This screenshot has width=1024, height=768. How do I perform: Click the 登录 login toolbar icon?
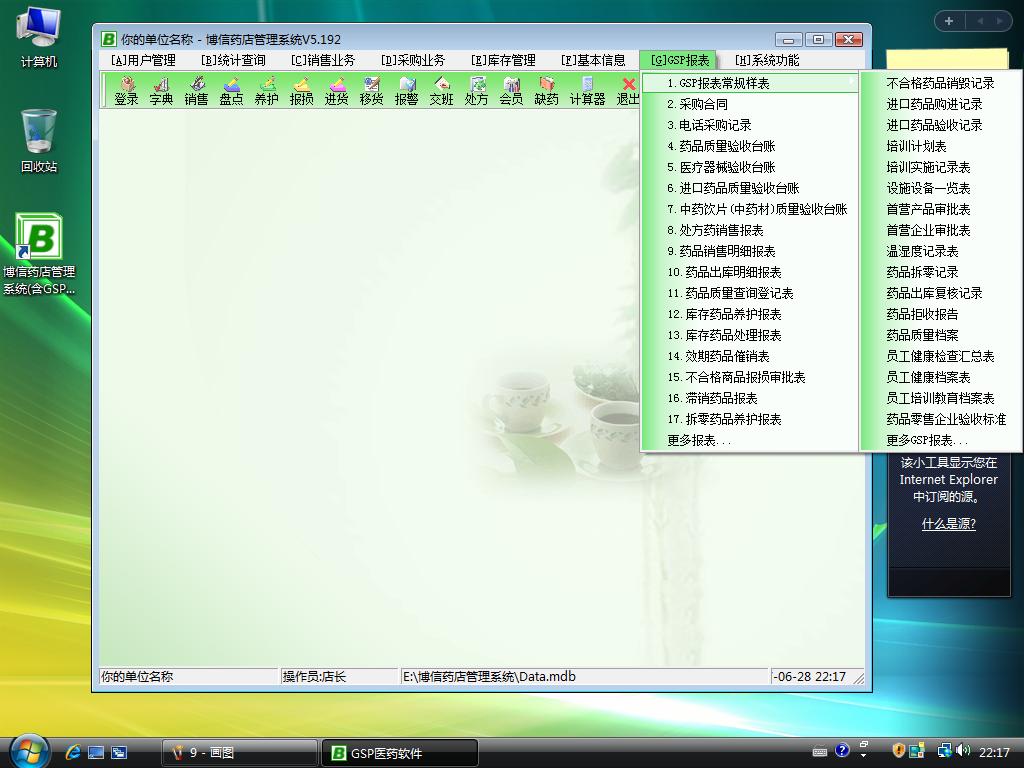(x=126, y=91)
